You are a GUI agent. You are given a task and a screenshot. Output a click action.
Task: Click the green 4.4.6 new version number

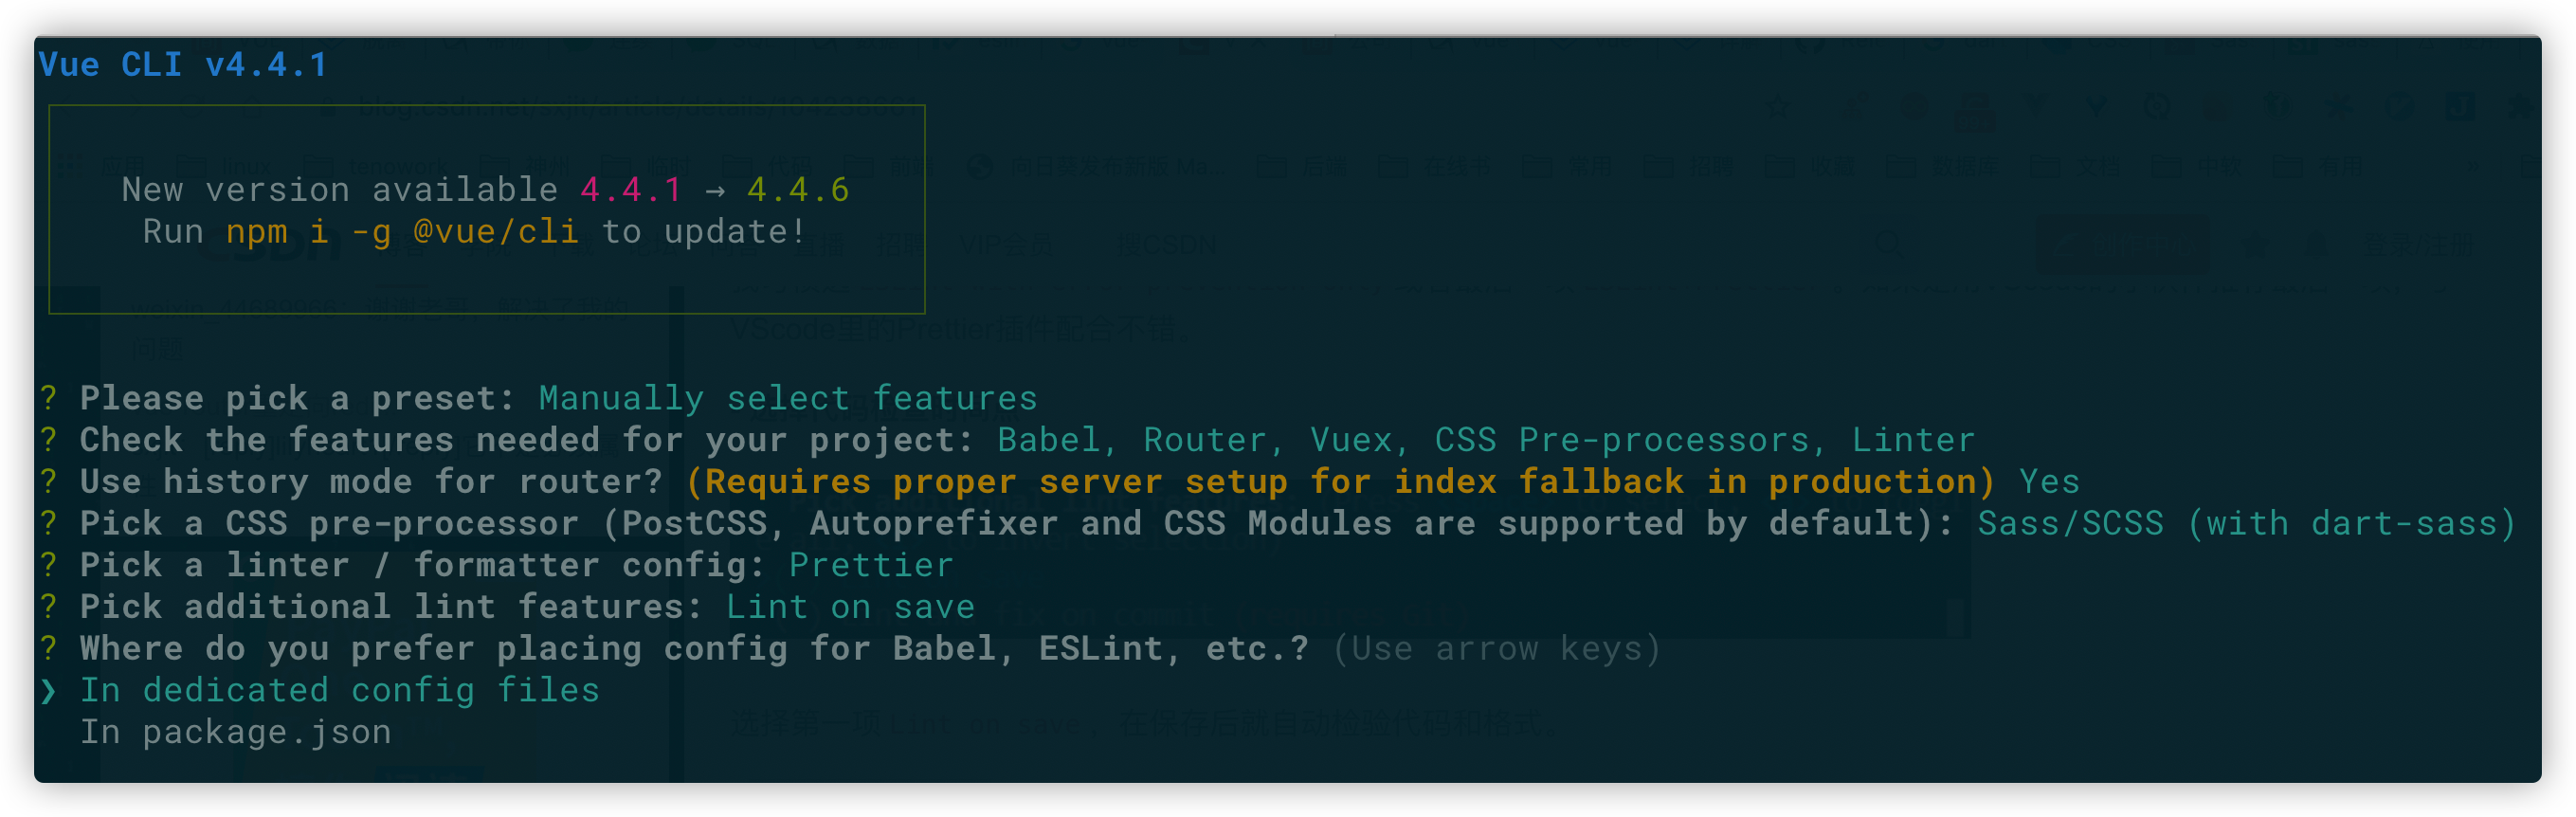point(798,190)
